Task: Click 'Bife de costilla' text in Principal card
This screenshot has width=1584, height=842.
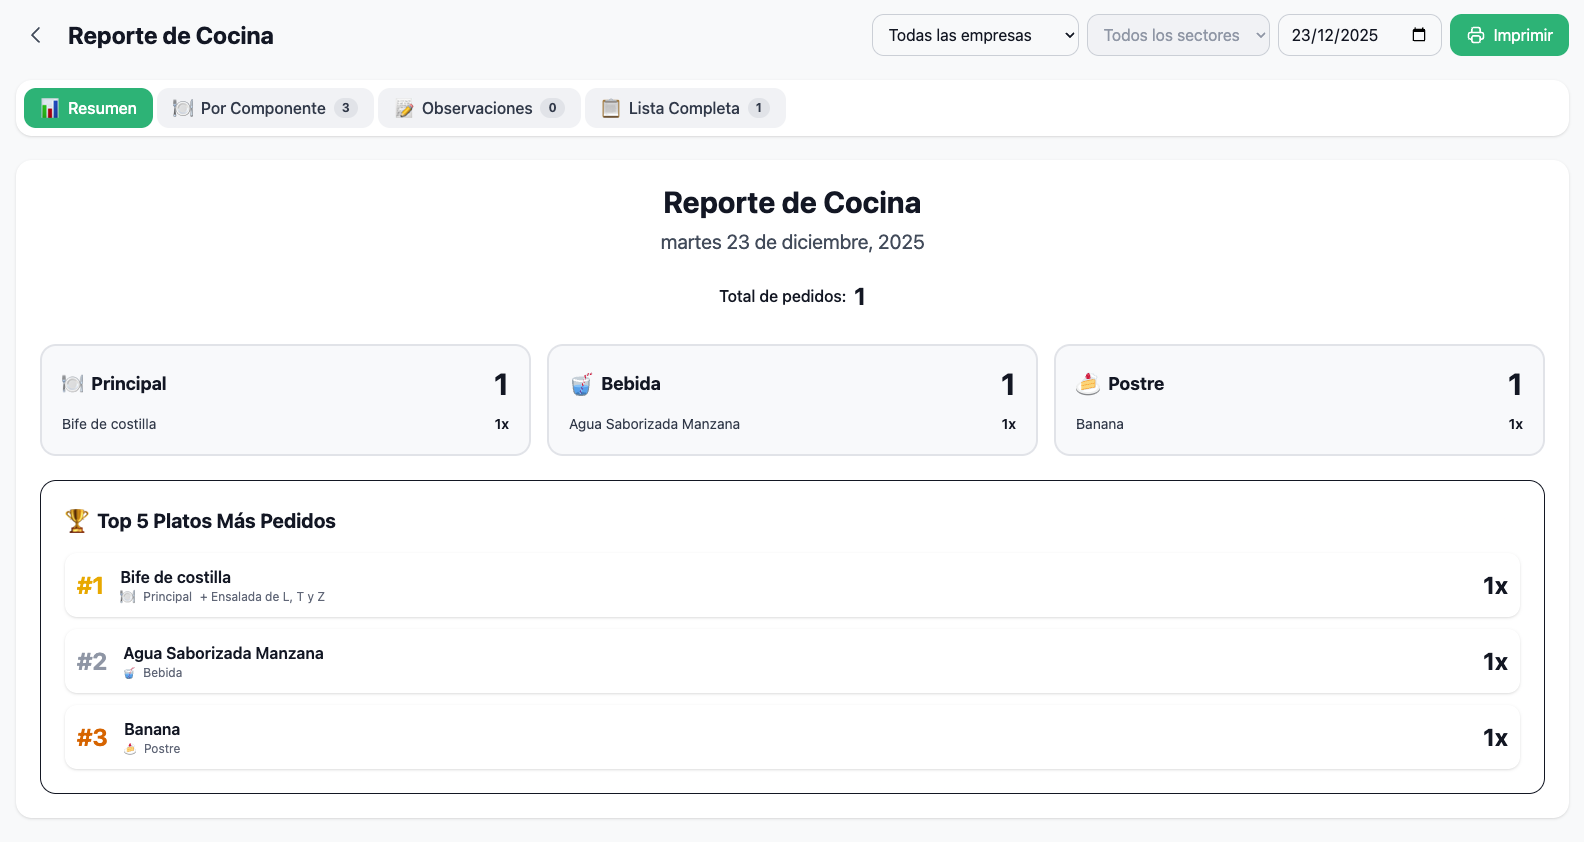Action: tap(109, 424)
